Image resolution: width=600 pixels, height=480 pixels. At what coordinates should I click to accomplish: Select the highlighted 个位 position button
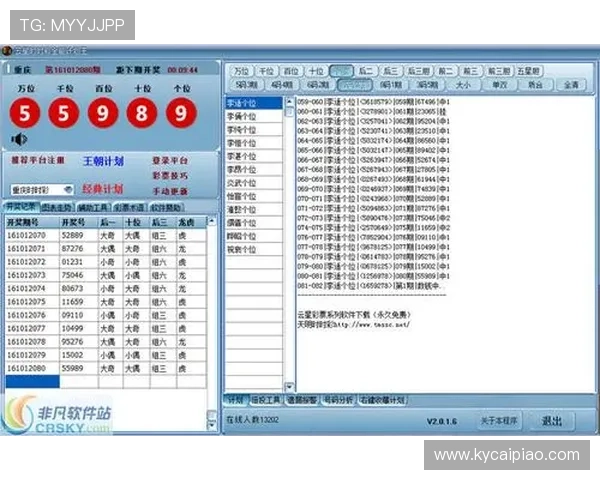point(341,71)
